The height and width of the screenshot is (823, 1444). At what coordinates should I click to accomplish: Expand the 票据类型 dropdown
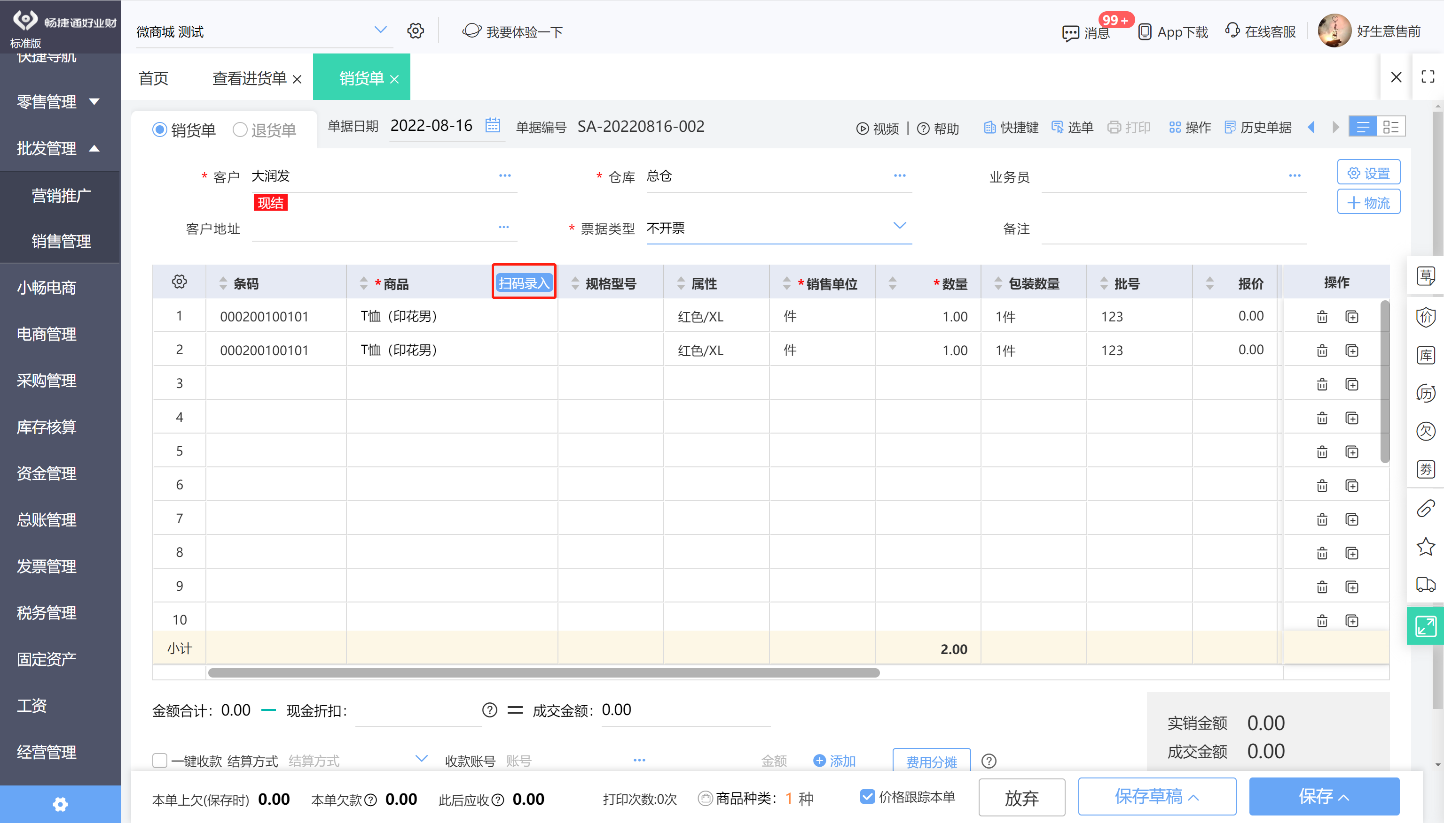[x=899, y=226]
